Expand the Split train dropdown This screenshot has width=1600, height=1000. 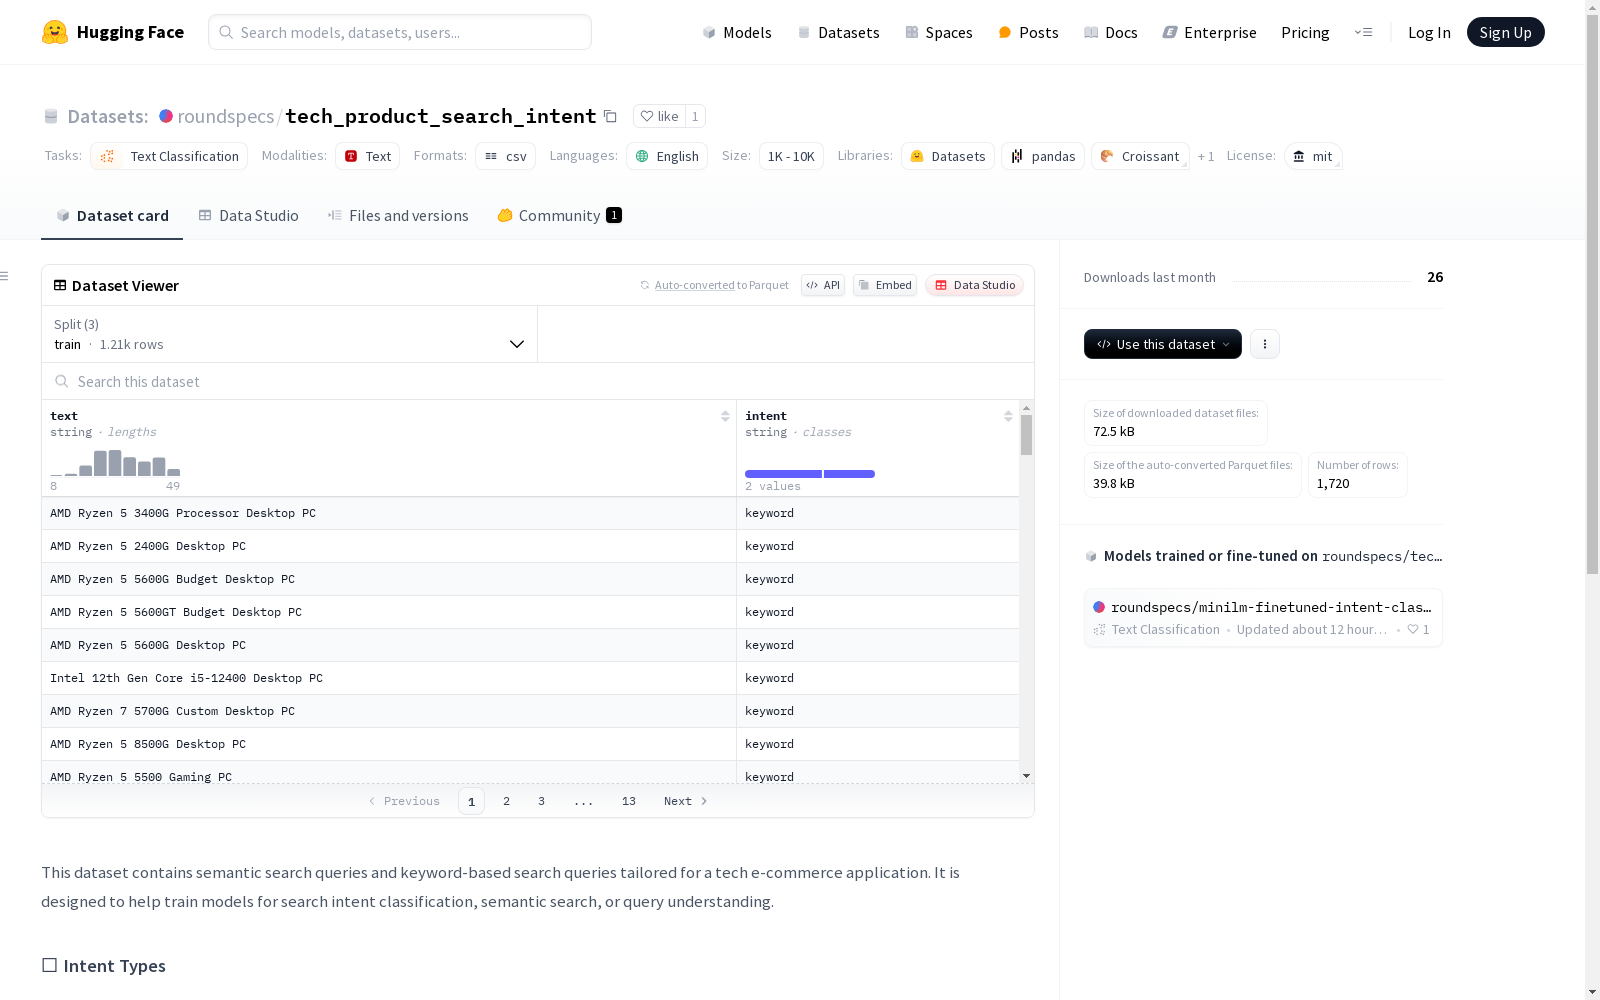pyautogui.click(x=289, y=334)
